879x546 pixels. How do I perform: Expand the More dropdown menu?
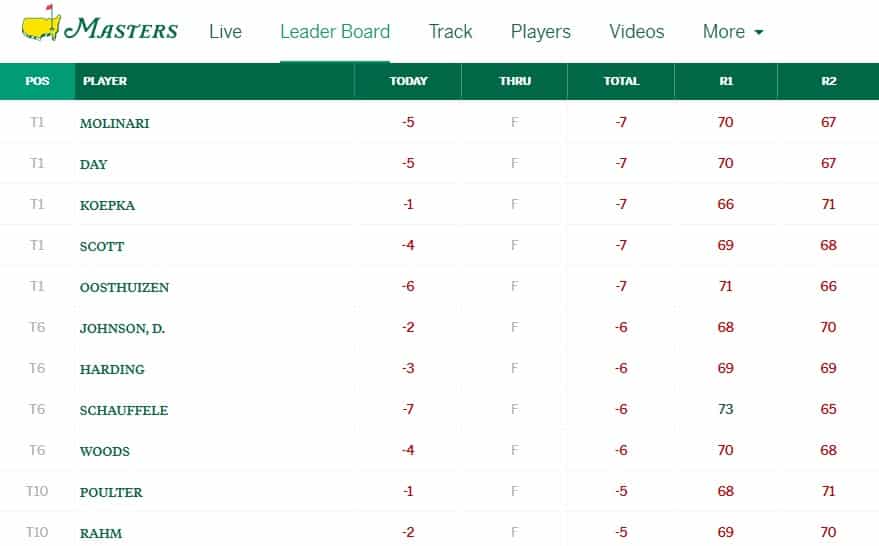pos(733,31)
